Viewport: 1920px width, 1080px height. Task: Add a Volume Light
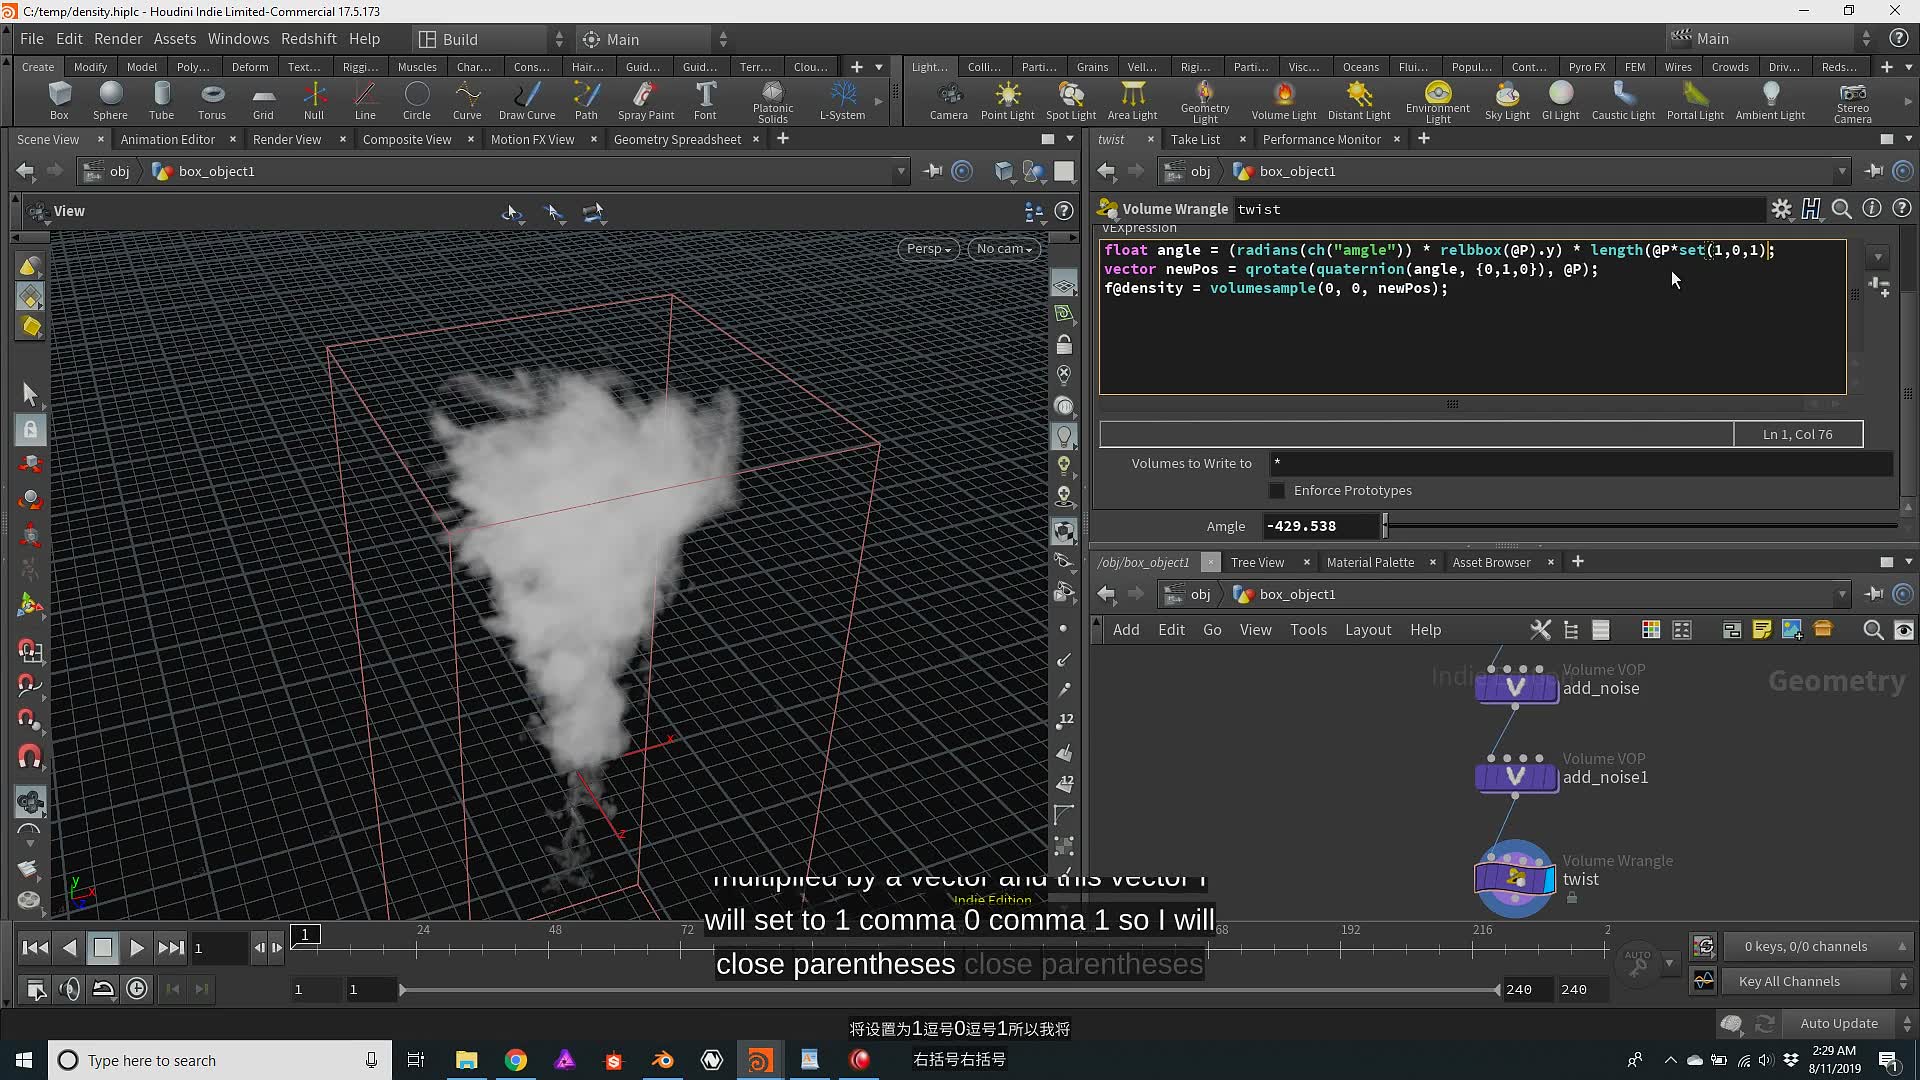pos(1284,101)
